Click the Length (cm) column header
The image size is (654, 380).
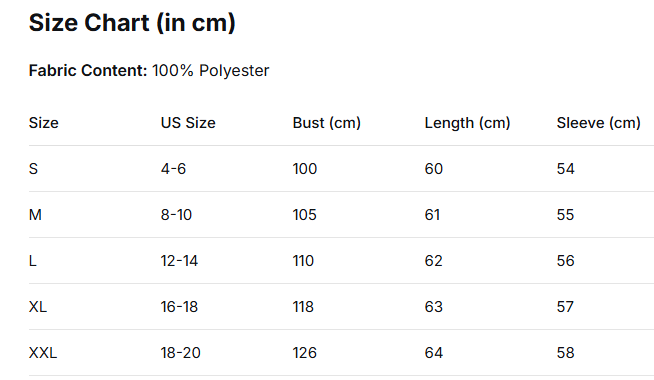pos(467,123)
